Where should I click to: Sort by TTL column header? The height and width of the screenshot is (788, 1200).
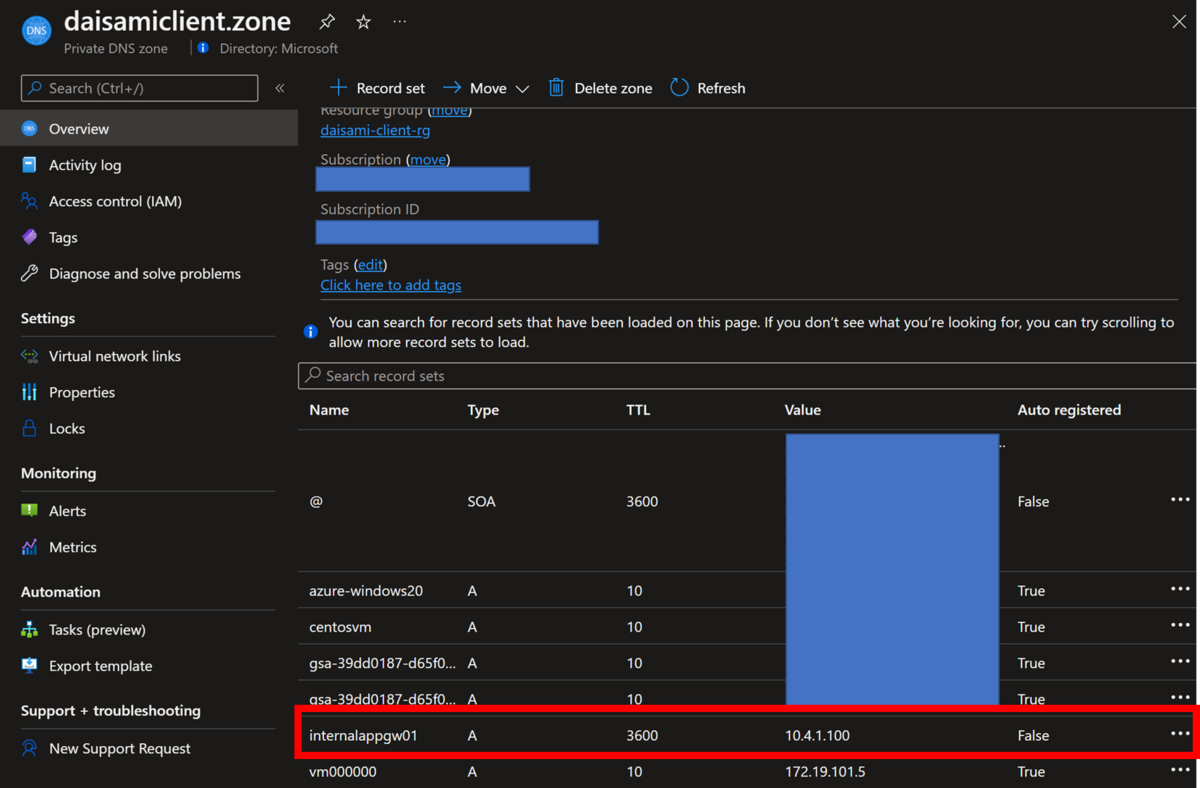(638, 410)
